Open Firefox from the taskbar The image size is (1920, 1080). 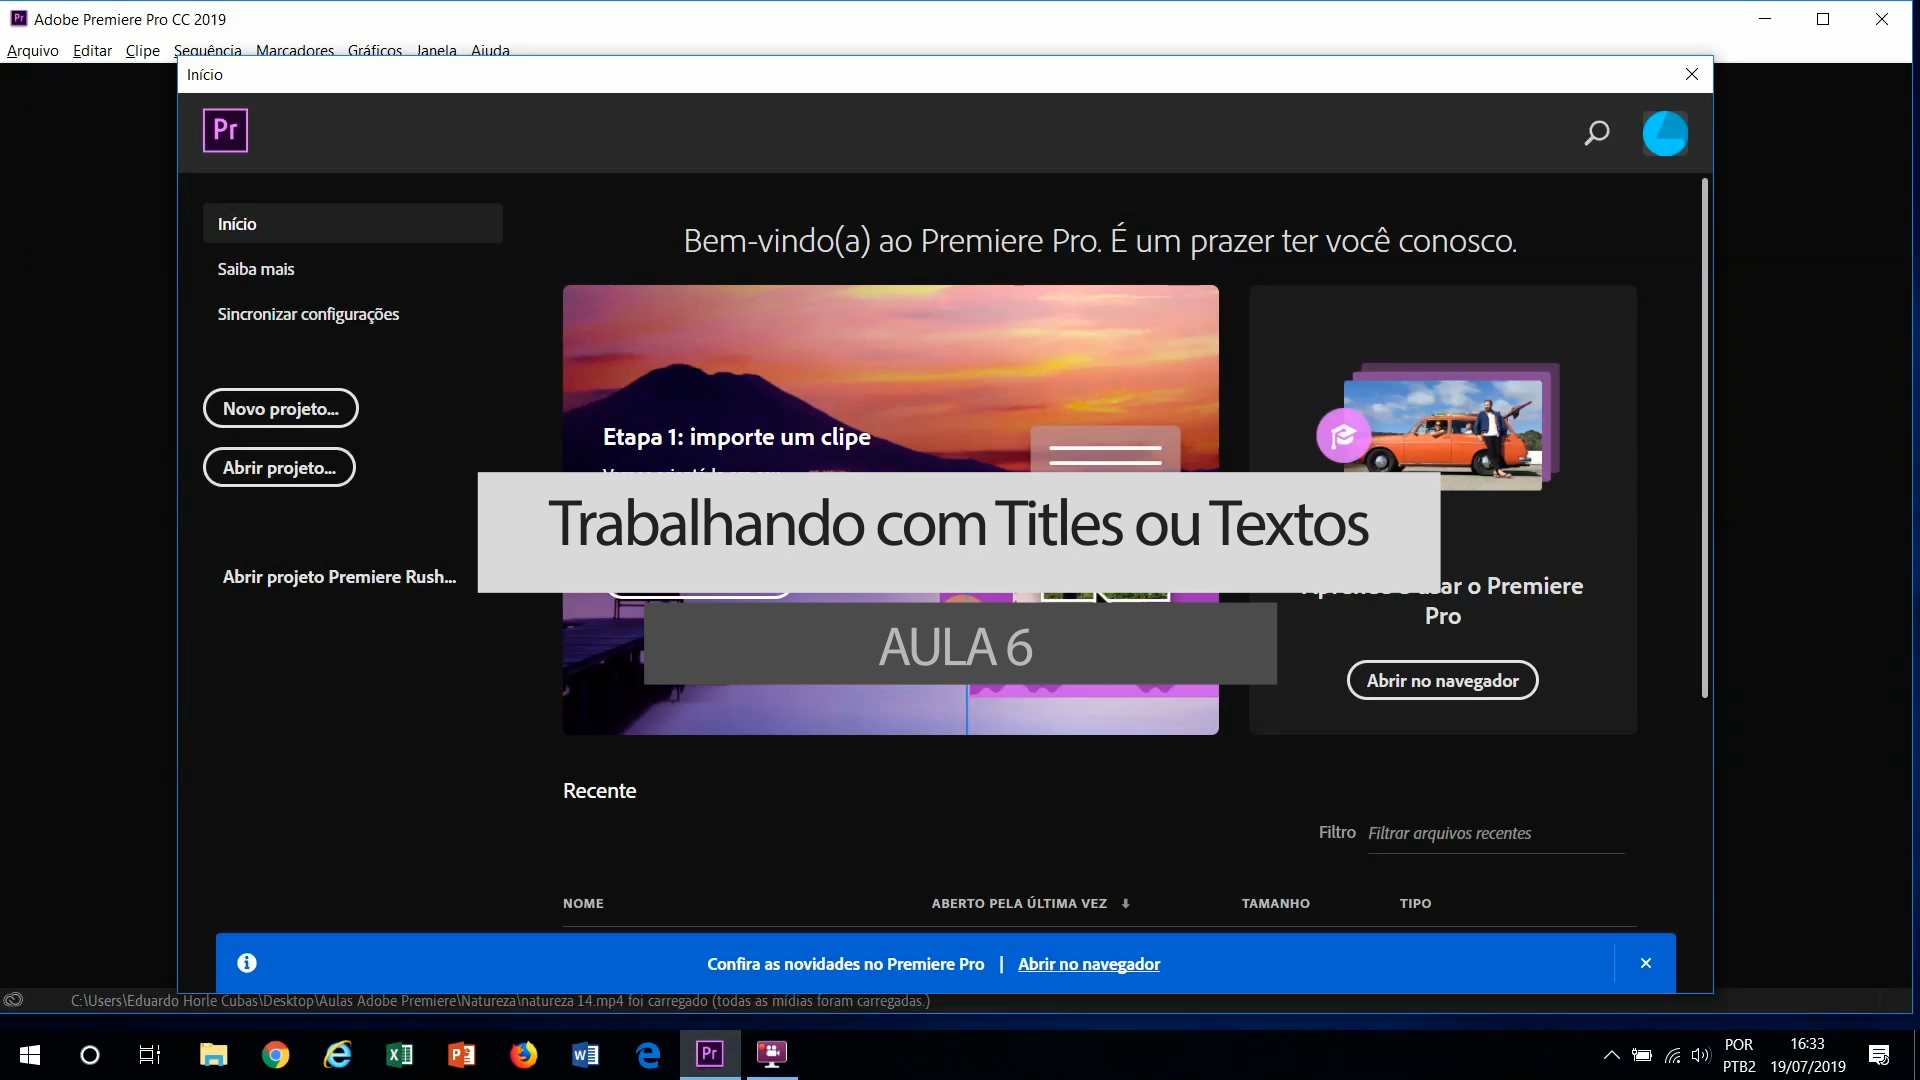pos(523,1054)
